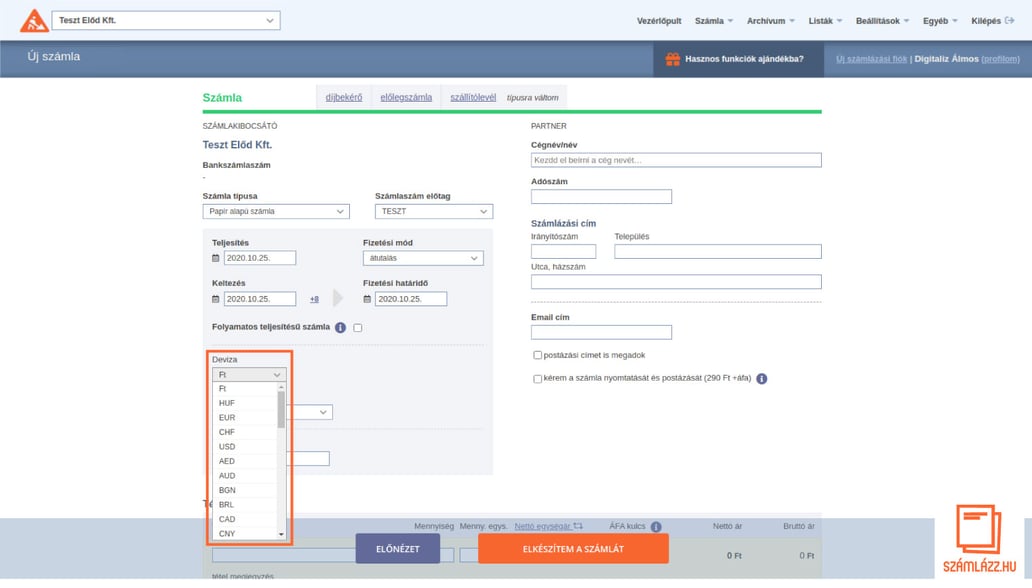
Task: Click the ELŐNÉZET preview button
Action: (397, 548)
